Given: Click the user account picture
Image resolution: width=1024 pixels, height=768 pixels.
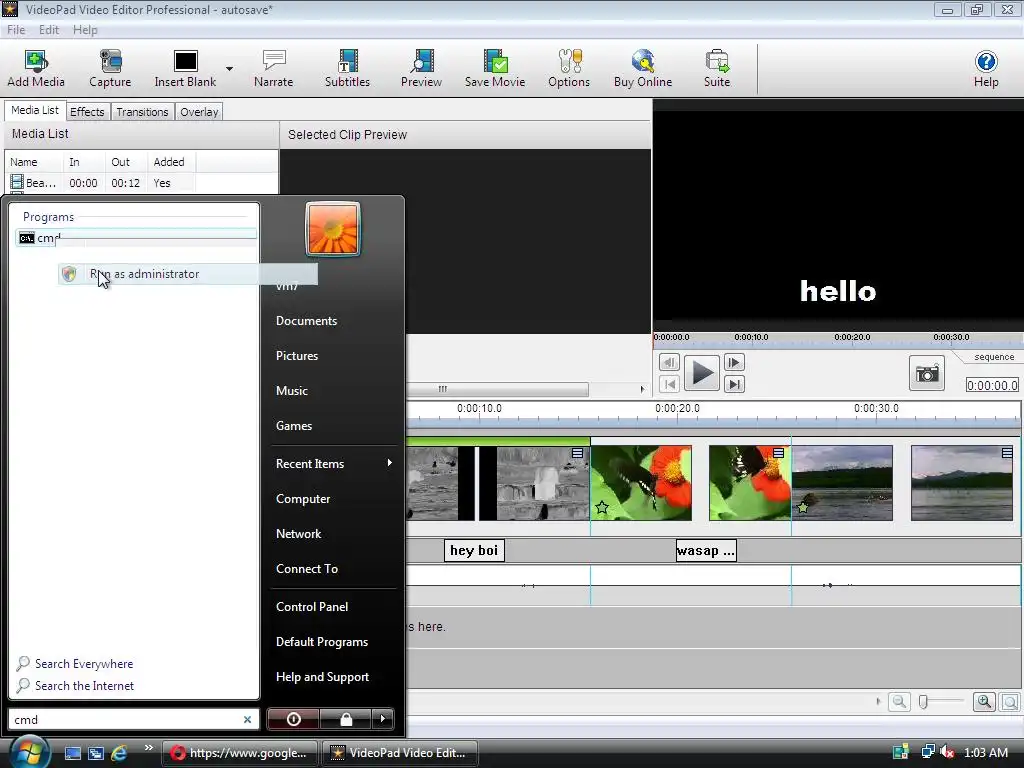Looking at the screenshot, I should [x=333, y=229].
